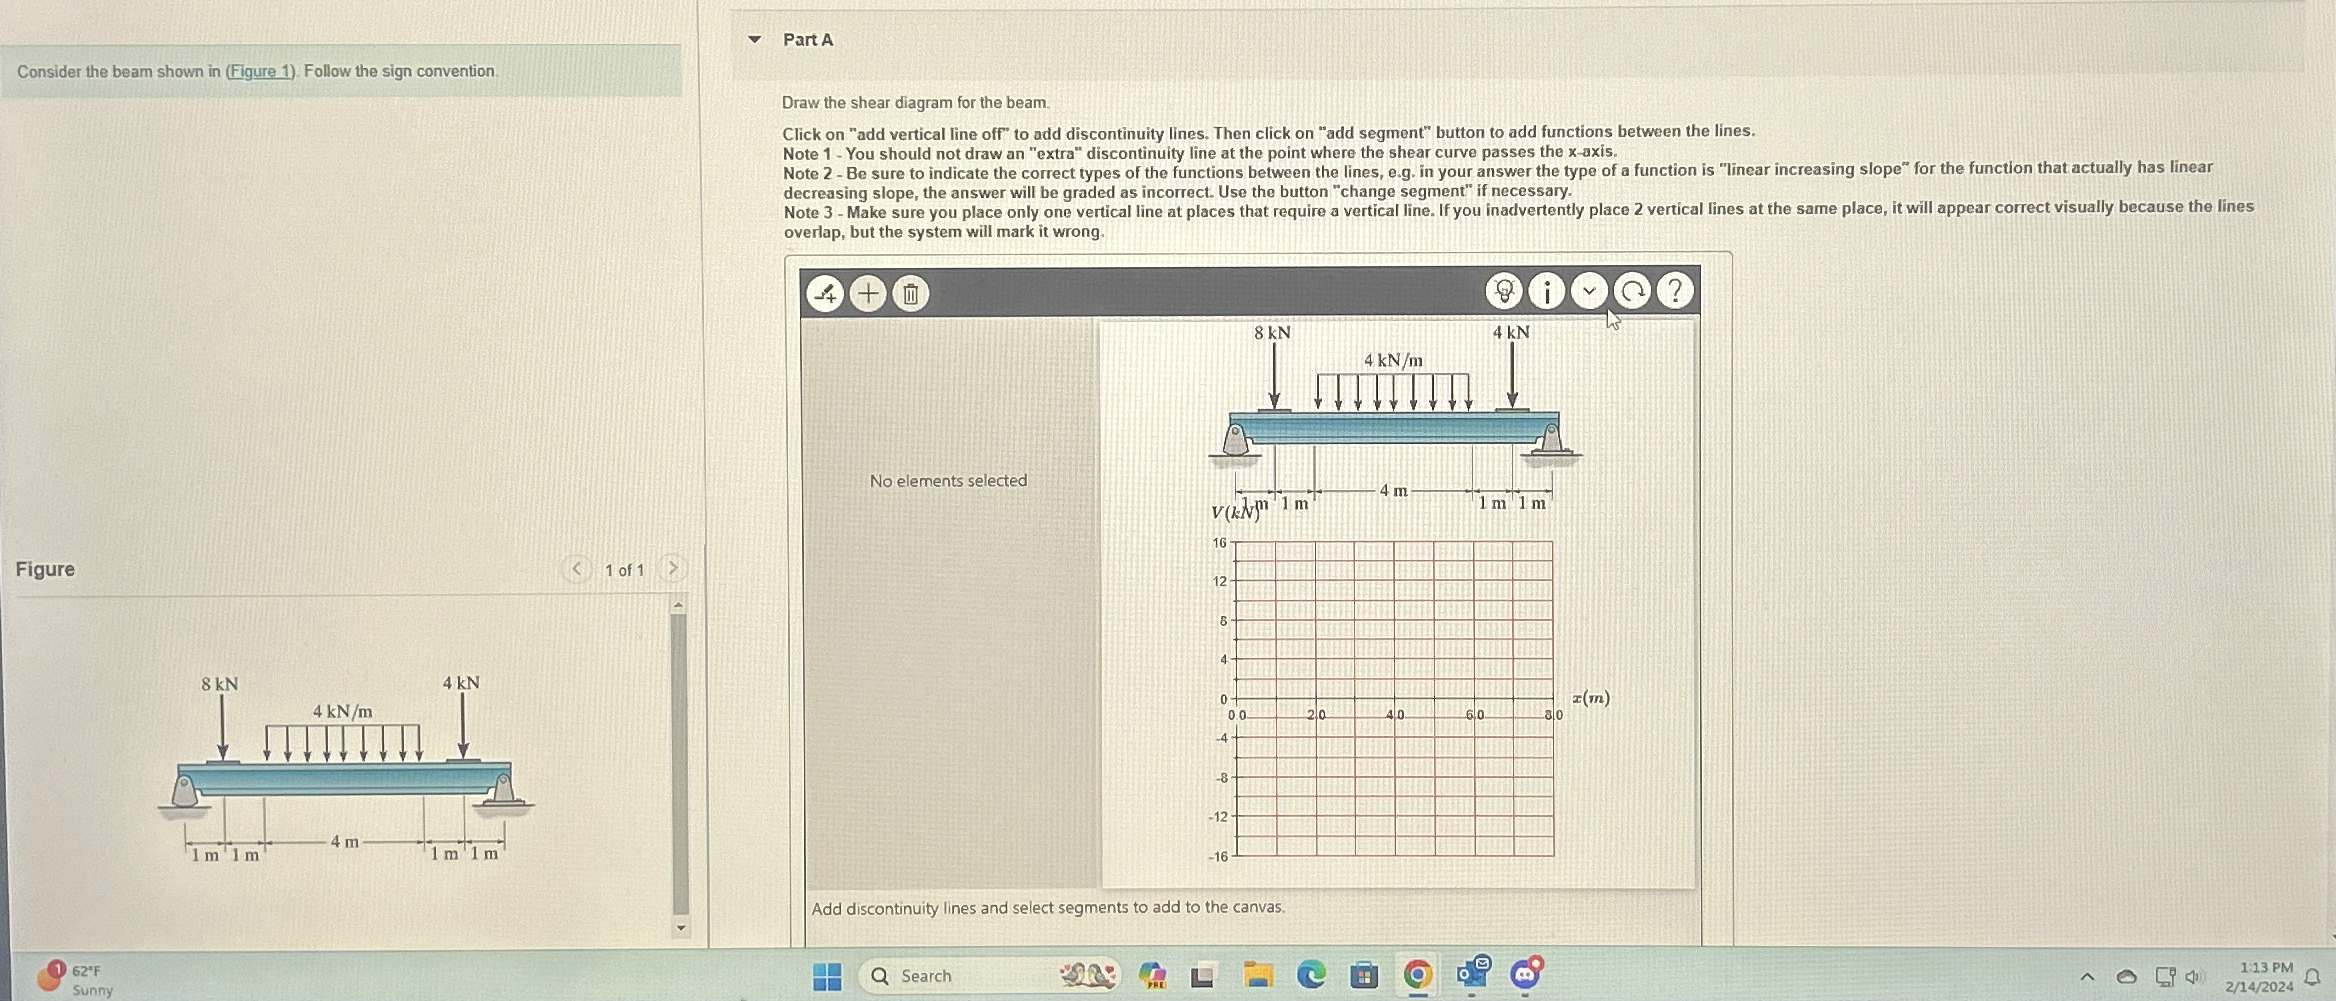Open Discord from the taskbar
The image size is (2336, 1001).
1524,975
